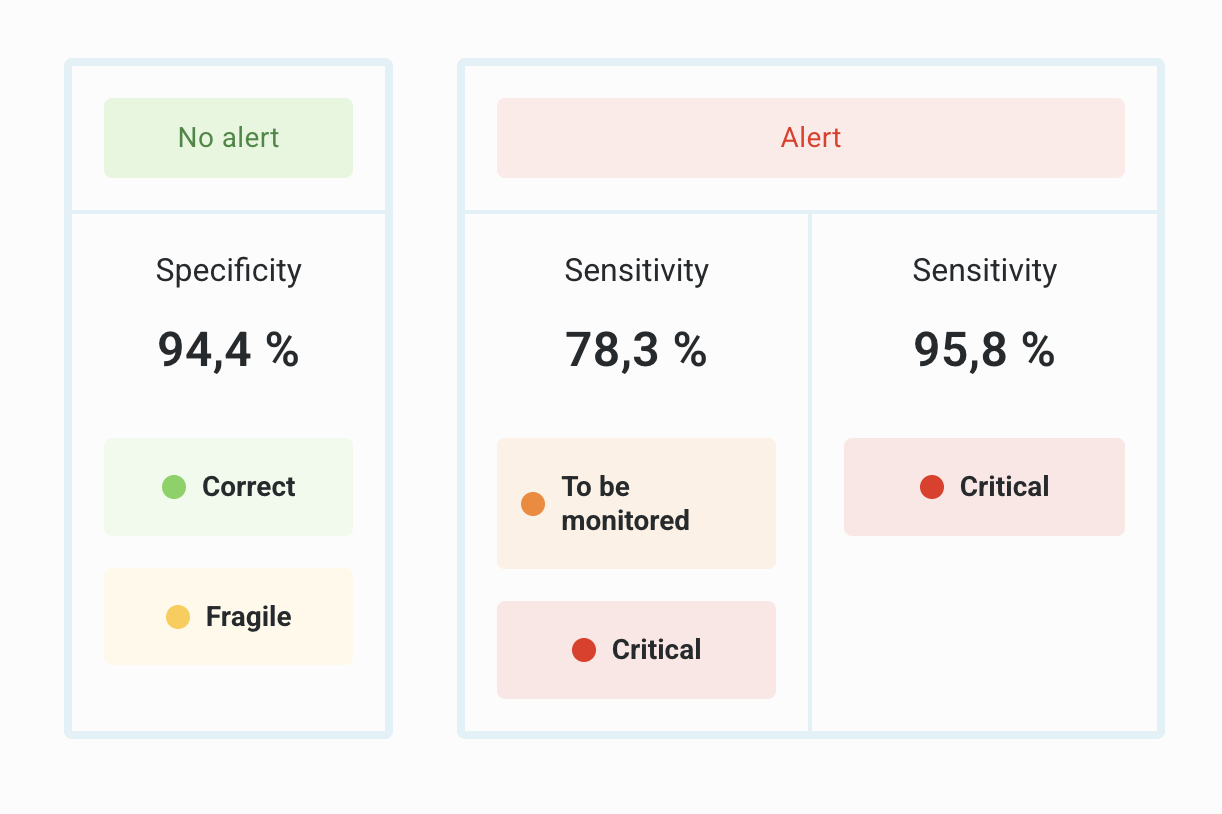Click the green Correct status dot
Viewport: 1222px width, 814px height.
(x=174, y=487)
